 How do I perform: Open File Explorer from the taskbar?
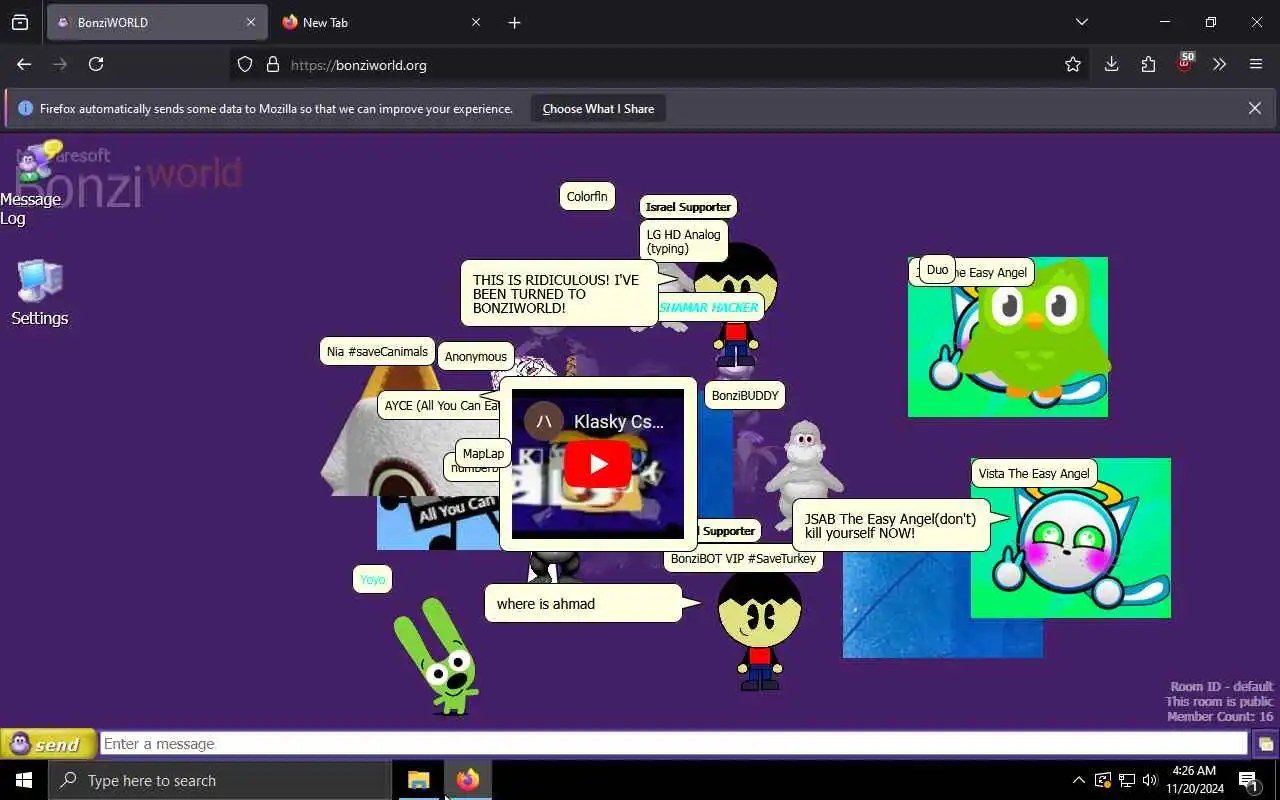click(x=418, y=780)
